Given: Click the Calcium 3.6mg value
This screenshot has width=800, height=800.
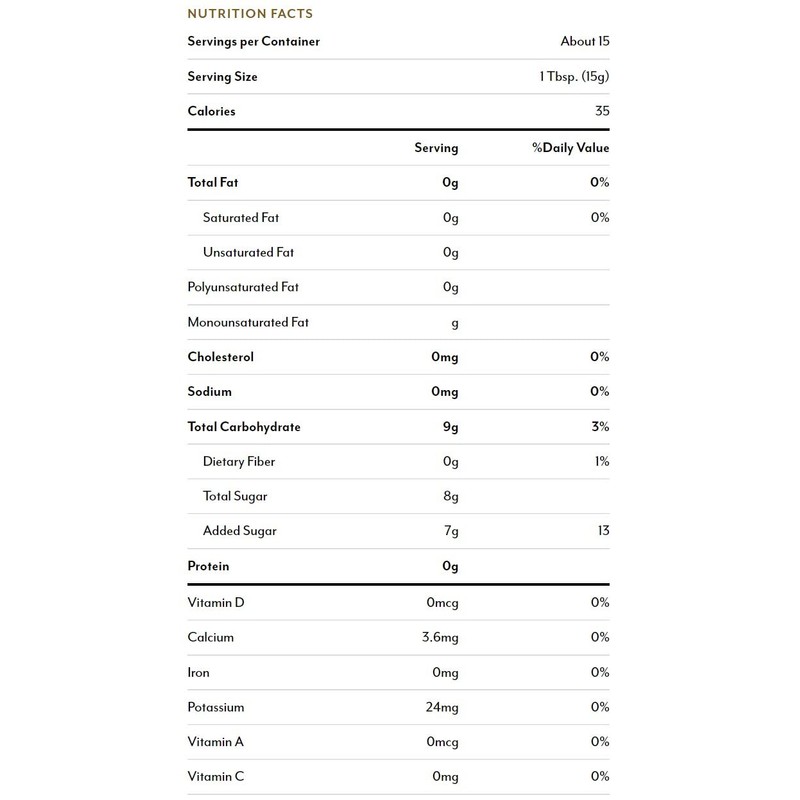Looking at the screenshot, I should pyautogui.click(x=438, y=637).
